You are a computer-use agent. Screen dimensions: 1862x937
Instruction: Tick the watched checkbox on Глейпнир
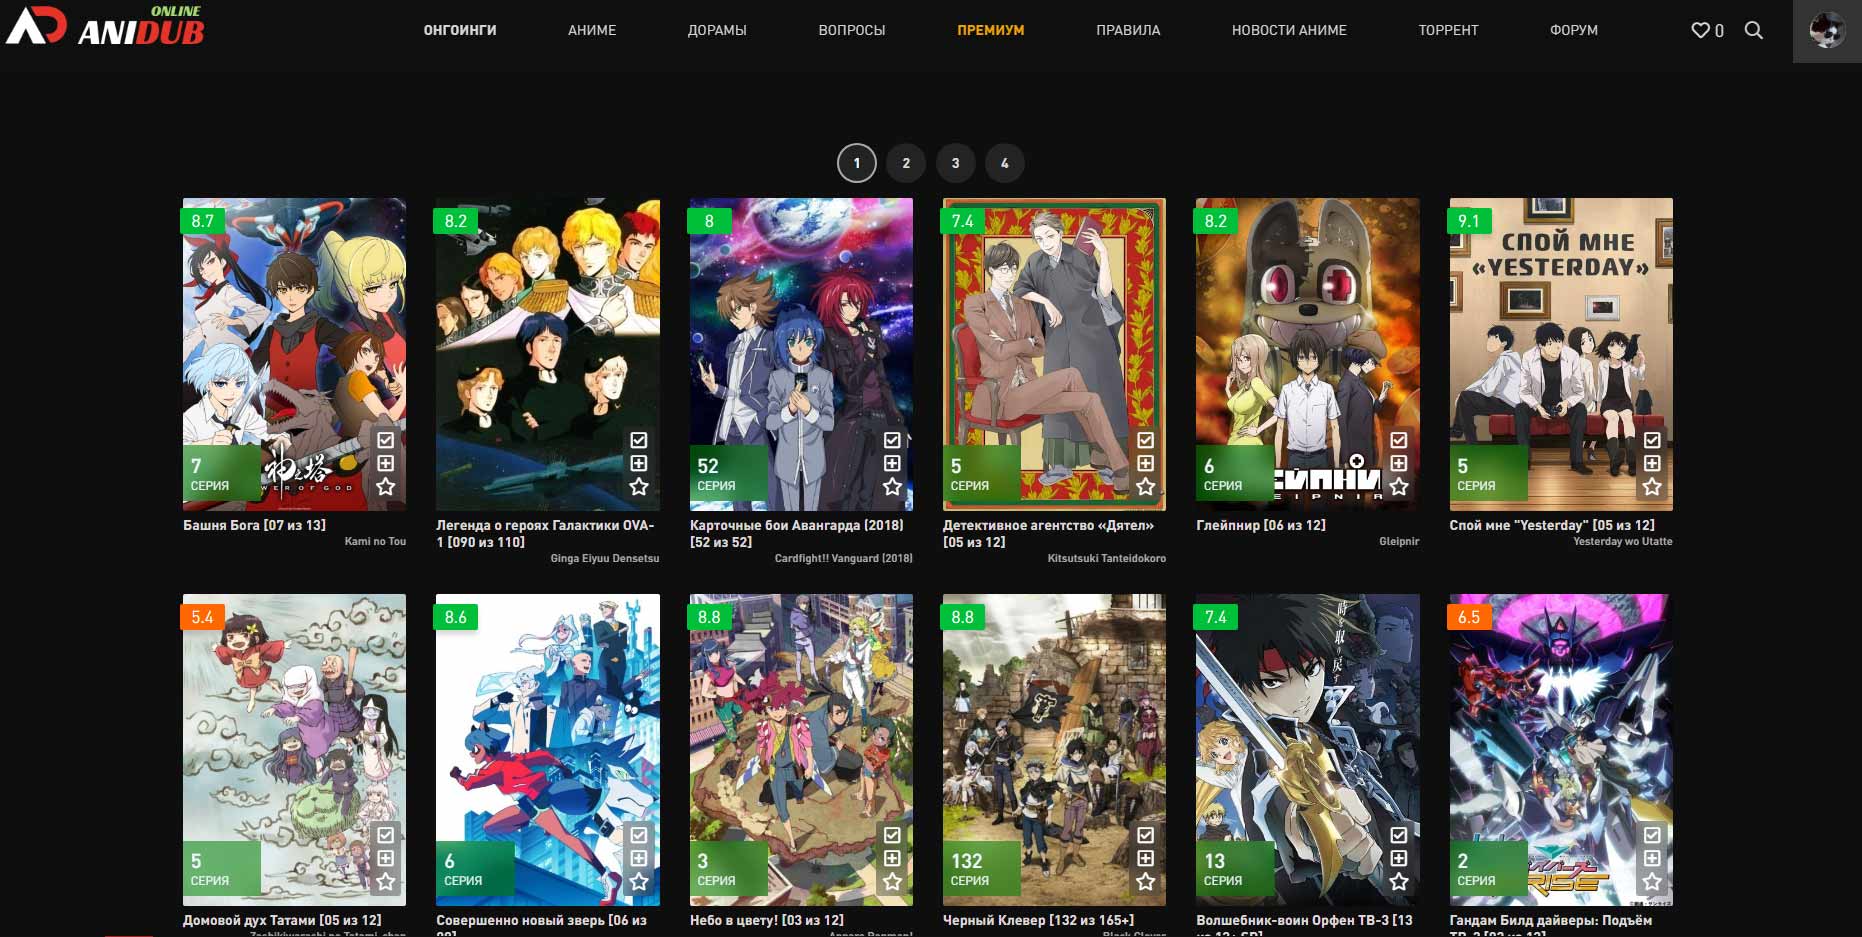click(x=1399, y=440)
